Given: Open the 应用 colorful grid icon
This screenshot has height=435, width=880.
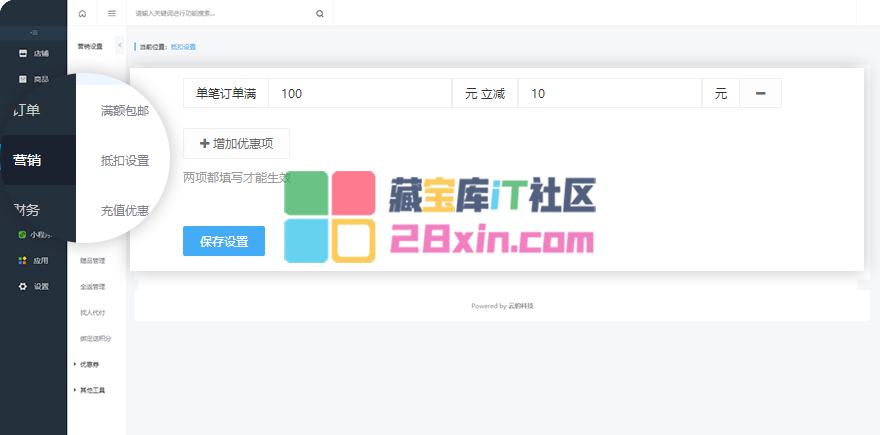Looking at the screenshot, I should pos(22,260).
